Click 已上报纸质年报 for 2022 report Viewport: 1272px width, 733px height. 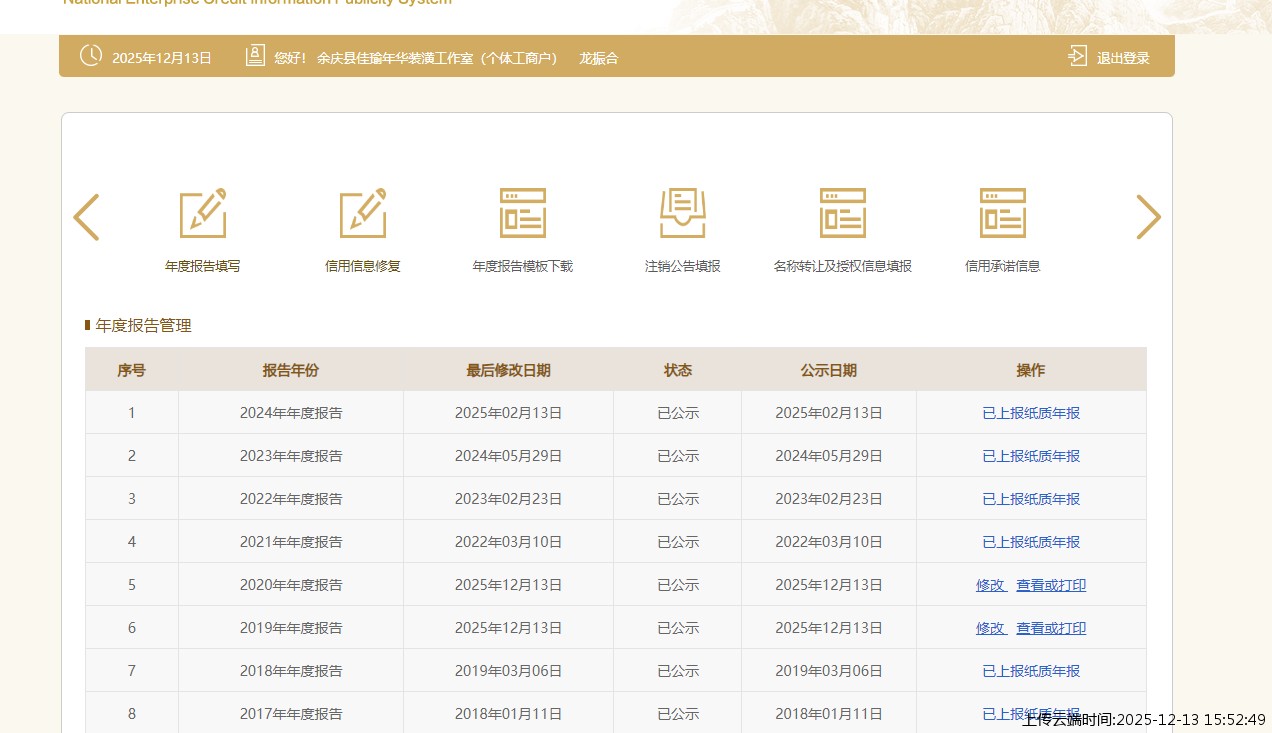(x=1031, y=499)
